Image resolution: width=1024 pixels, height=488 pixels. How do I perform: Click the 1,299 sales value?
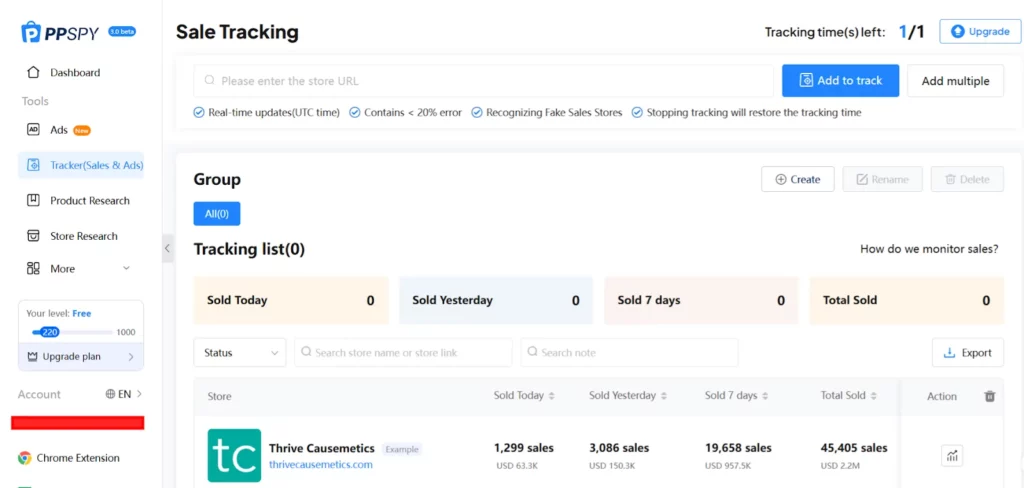click(x=524, y=448)
